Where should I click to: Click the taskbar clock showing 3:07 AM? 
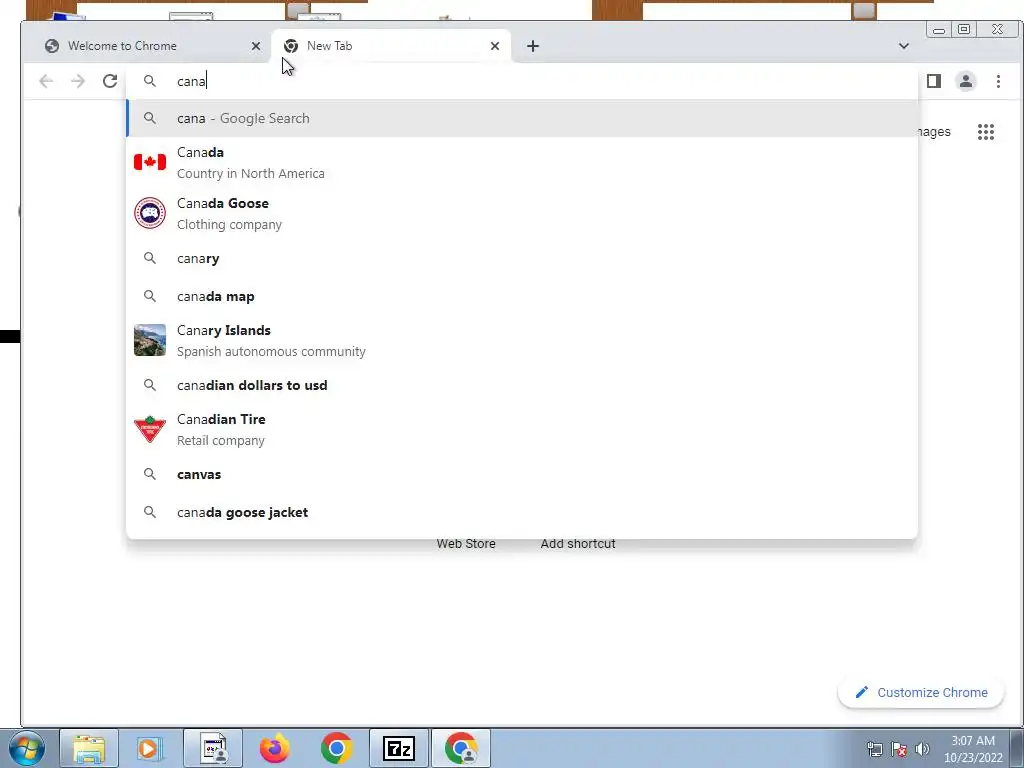(x=973, y=749)
